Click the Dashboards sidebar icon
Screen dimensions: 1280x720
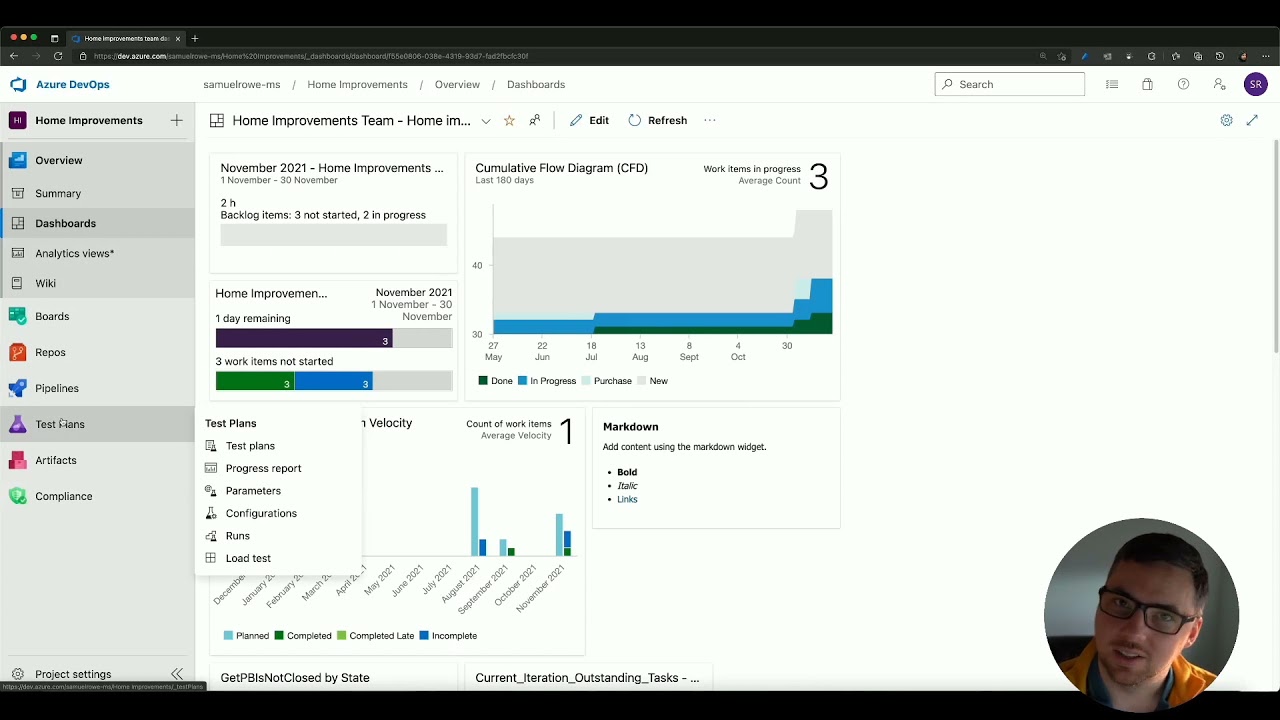tap(18, 223)
